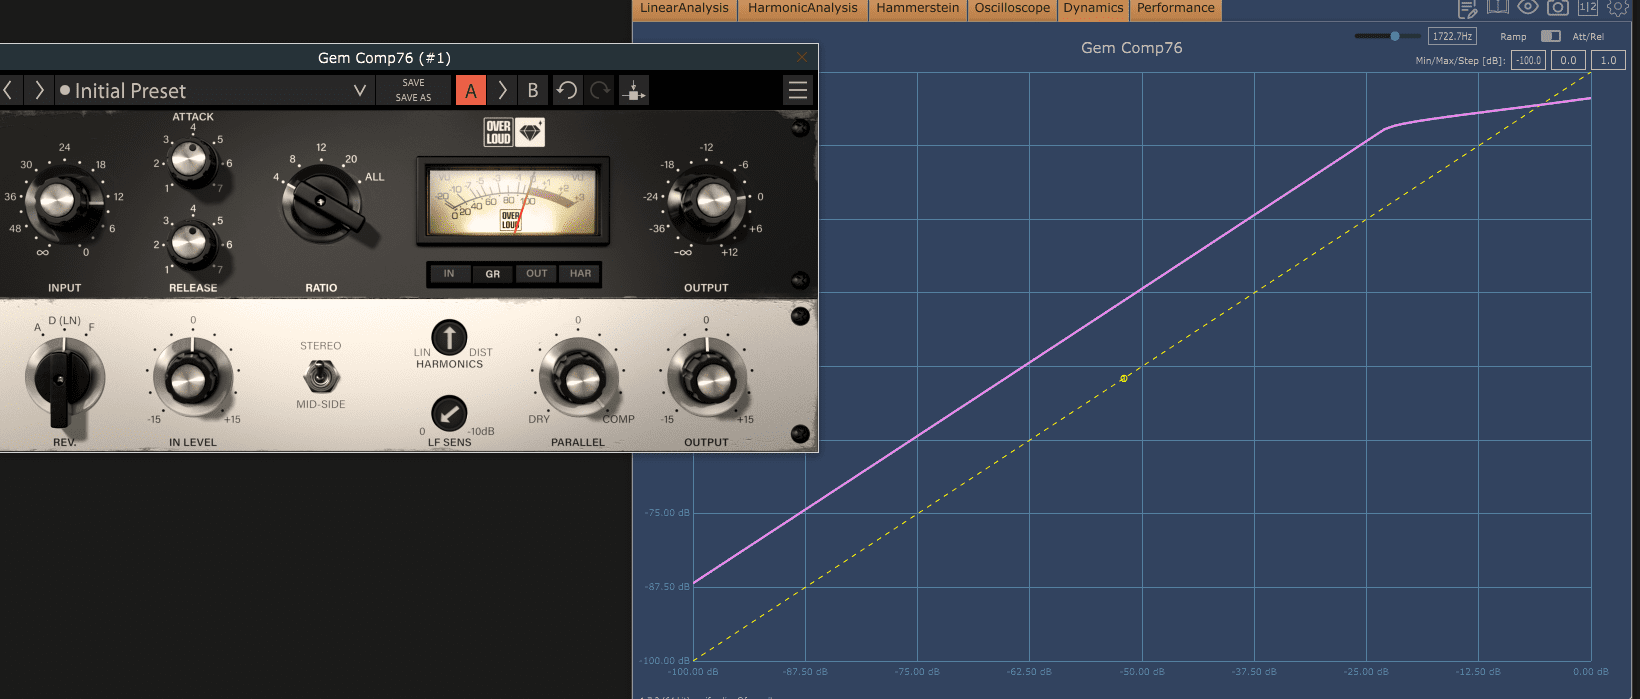This screenshot has height=699, width=1640.
Task: Click the preset import arrow icon
Action: 633,90
